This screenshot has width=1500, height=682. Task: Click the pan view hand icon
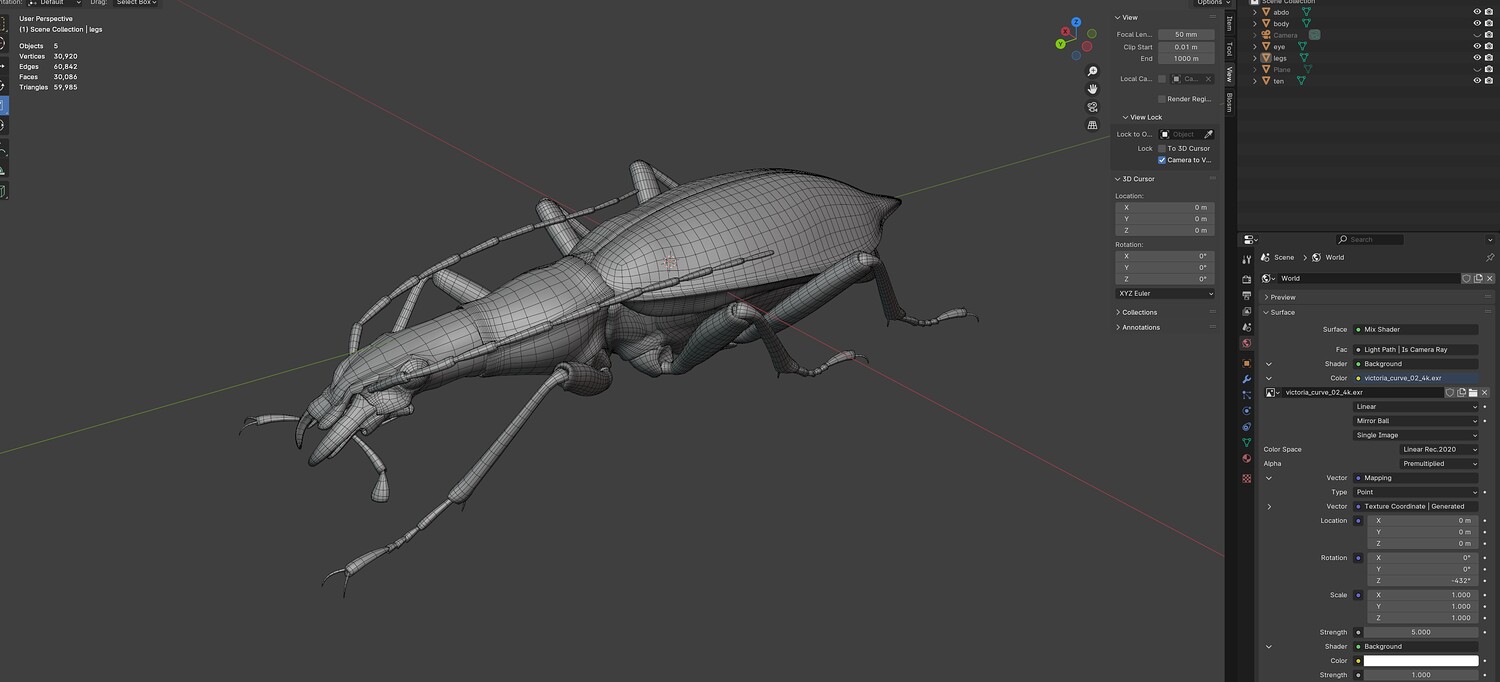click(x=1092, y=89)
